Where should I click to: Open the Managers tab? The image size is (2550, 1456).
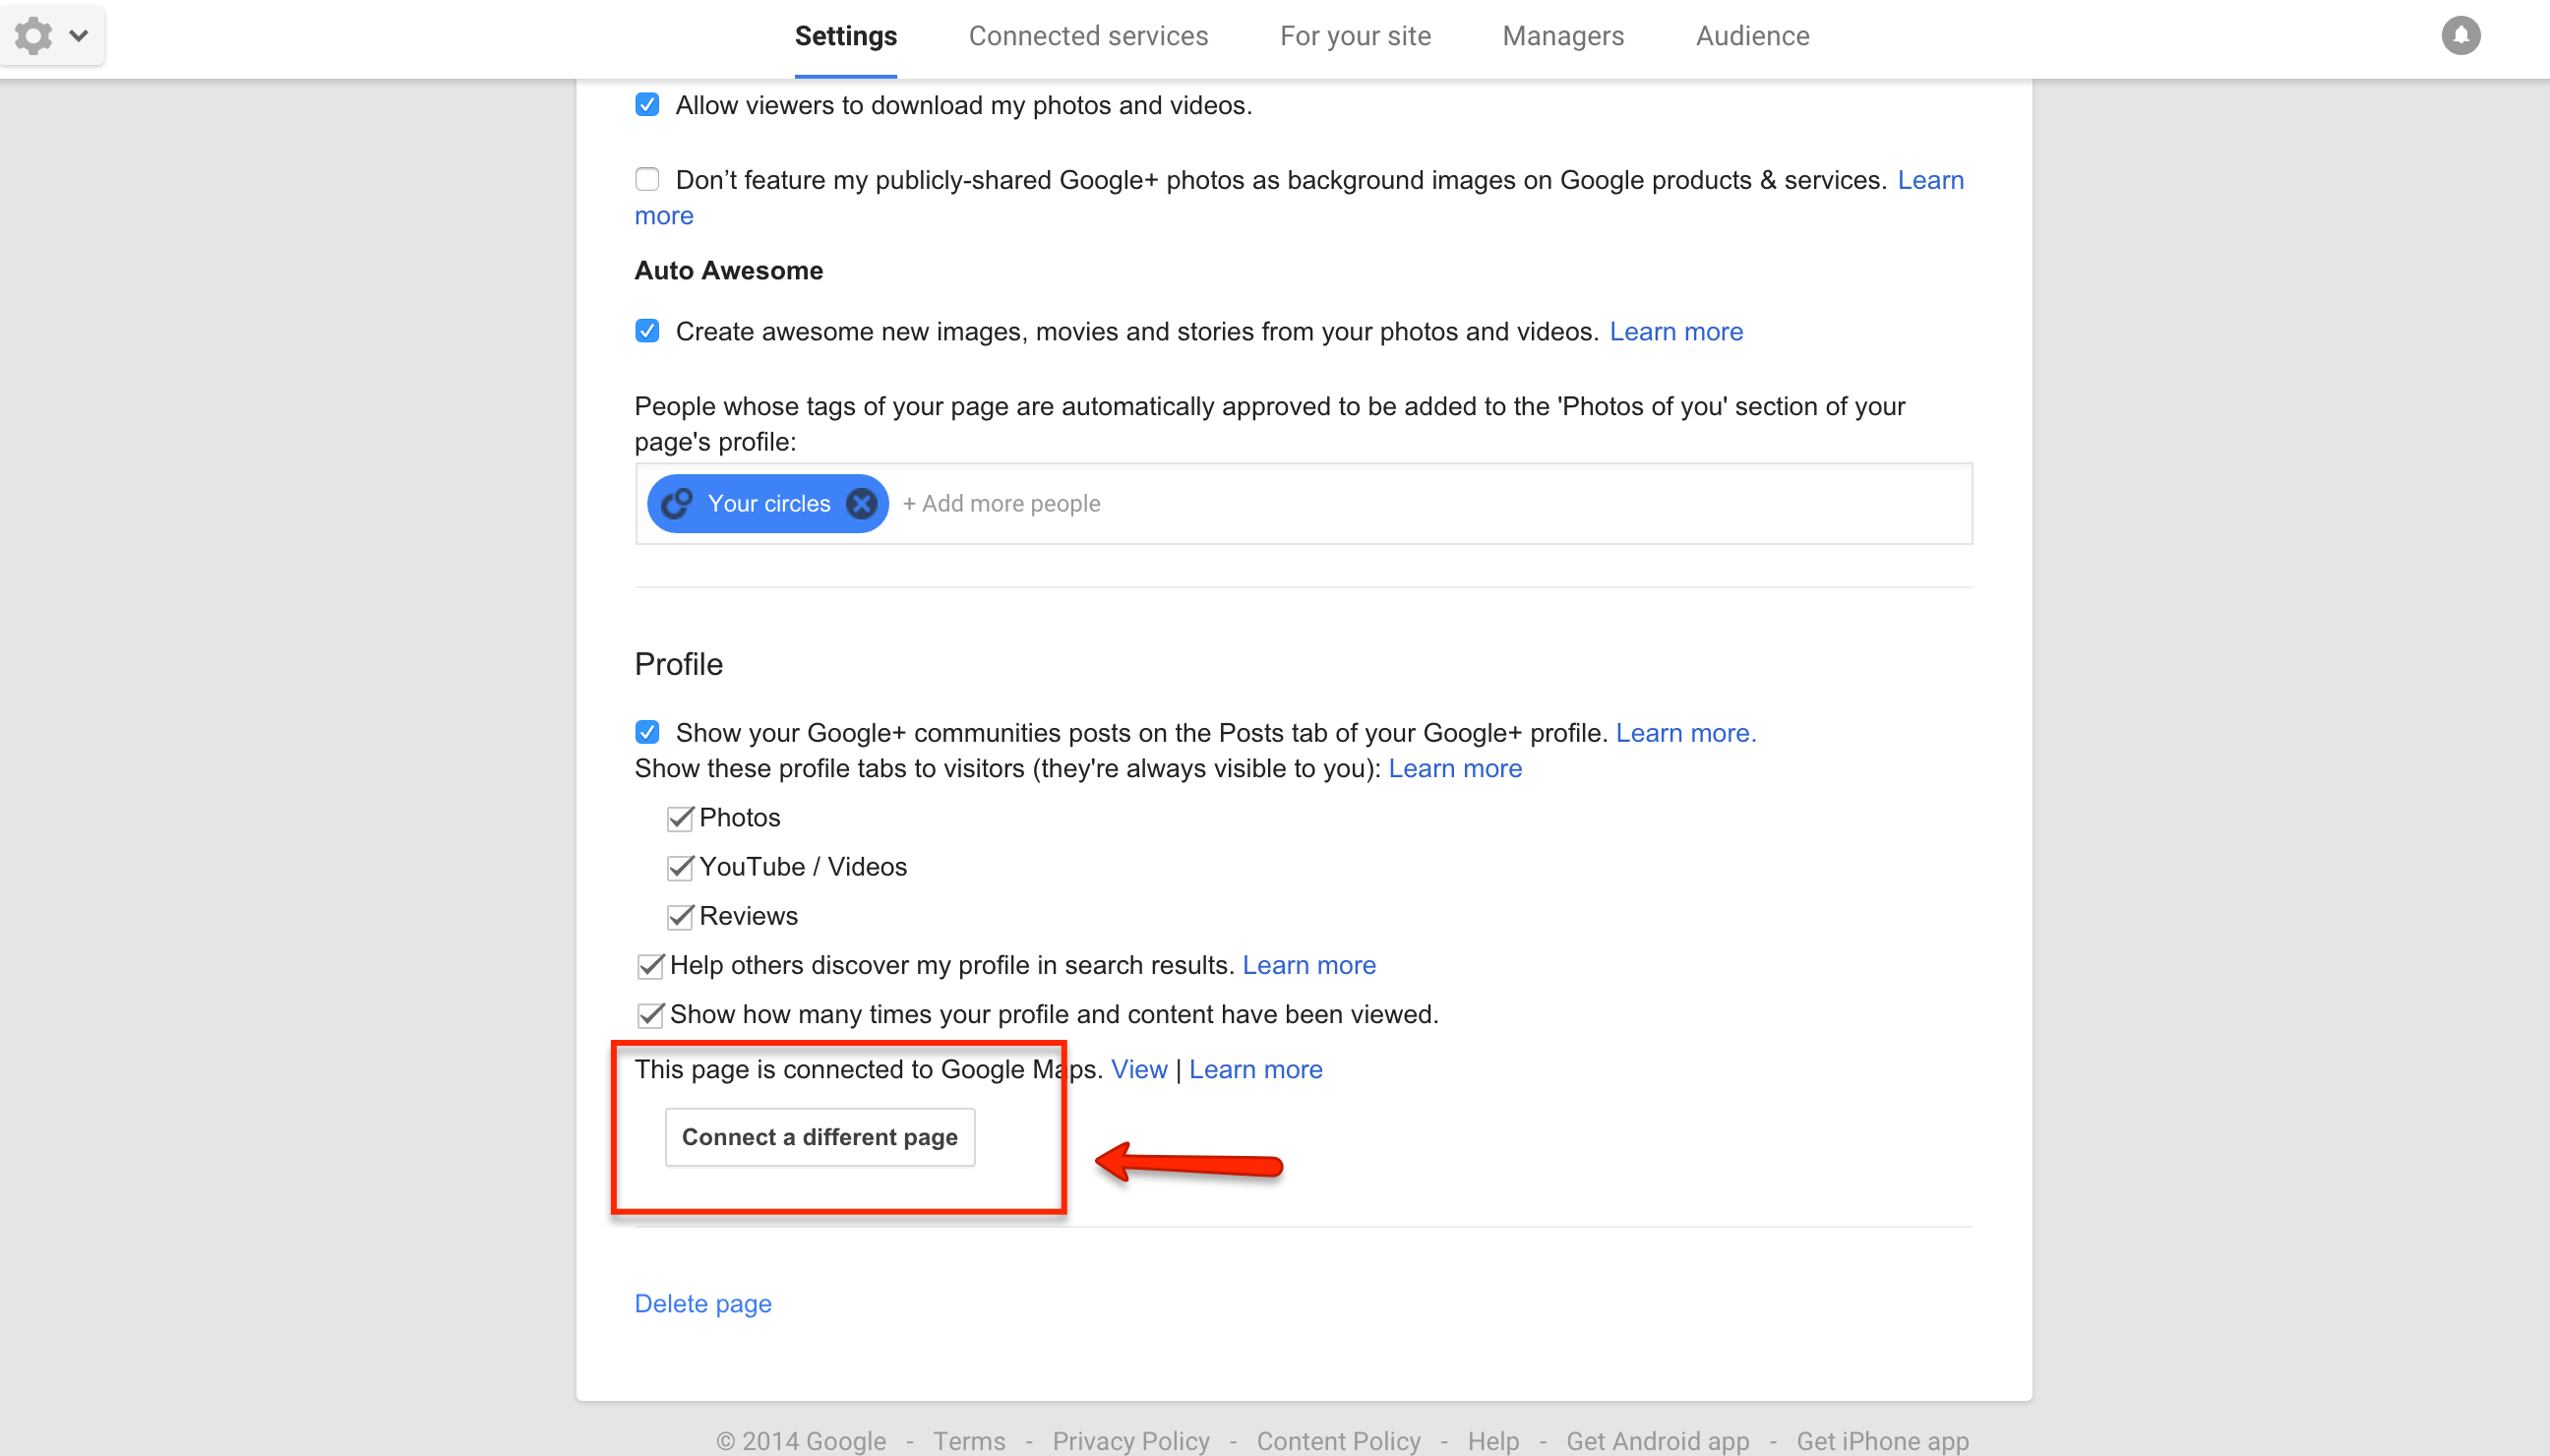coord(1563,36)
